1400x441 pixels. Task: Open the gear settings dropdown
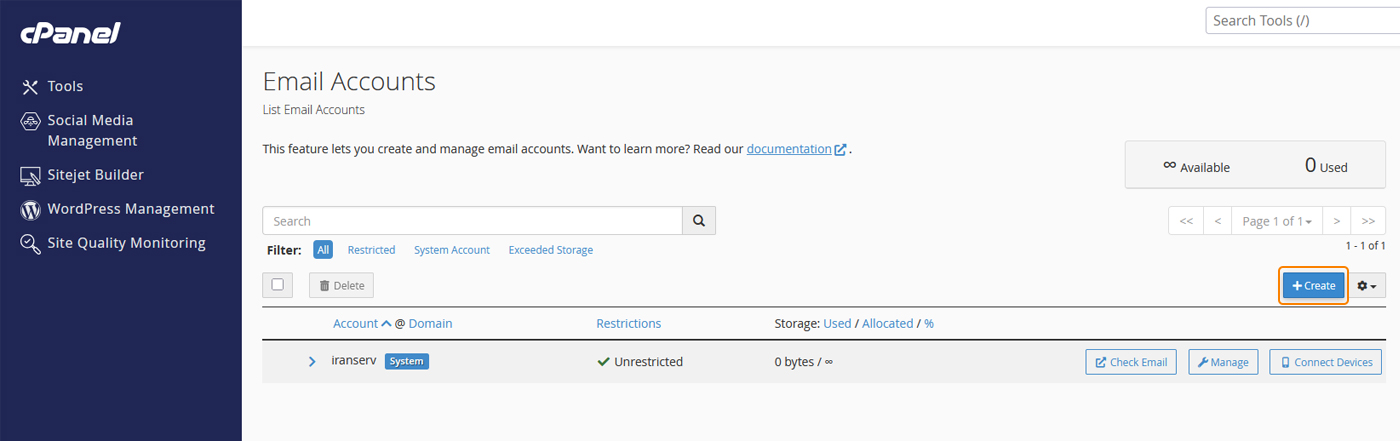(x=1367, y=286)
